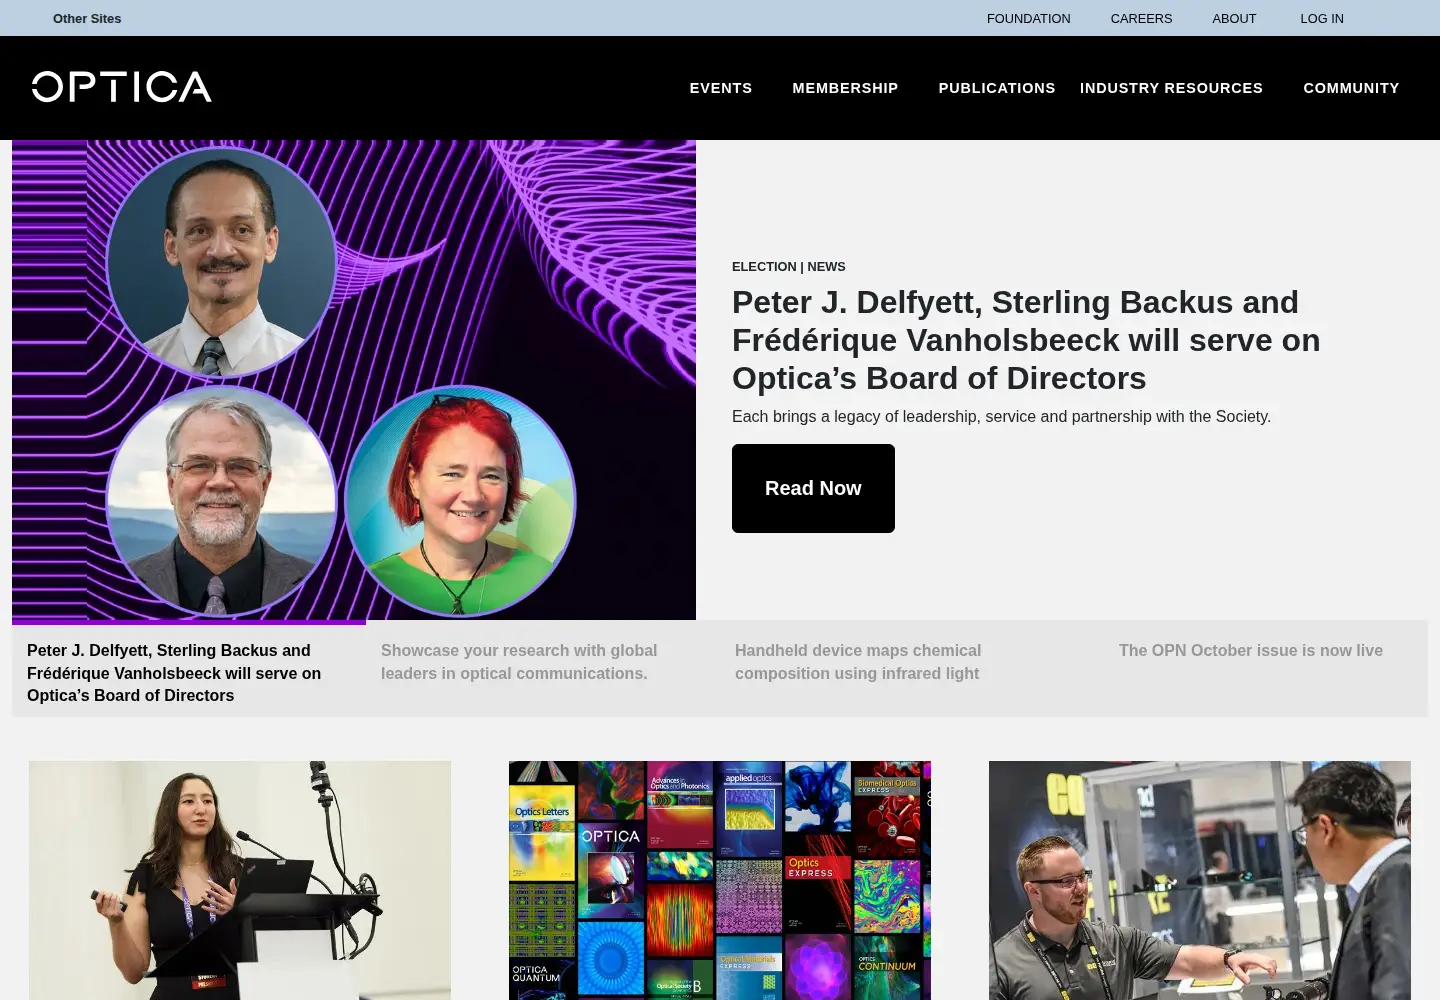This screenshot has height=1000, width=1440.
Task: Open the About link
Action: [x=1234, y=18]
